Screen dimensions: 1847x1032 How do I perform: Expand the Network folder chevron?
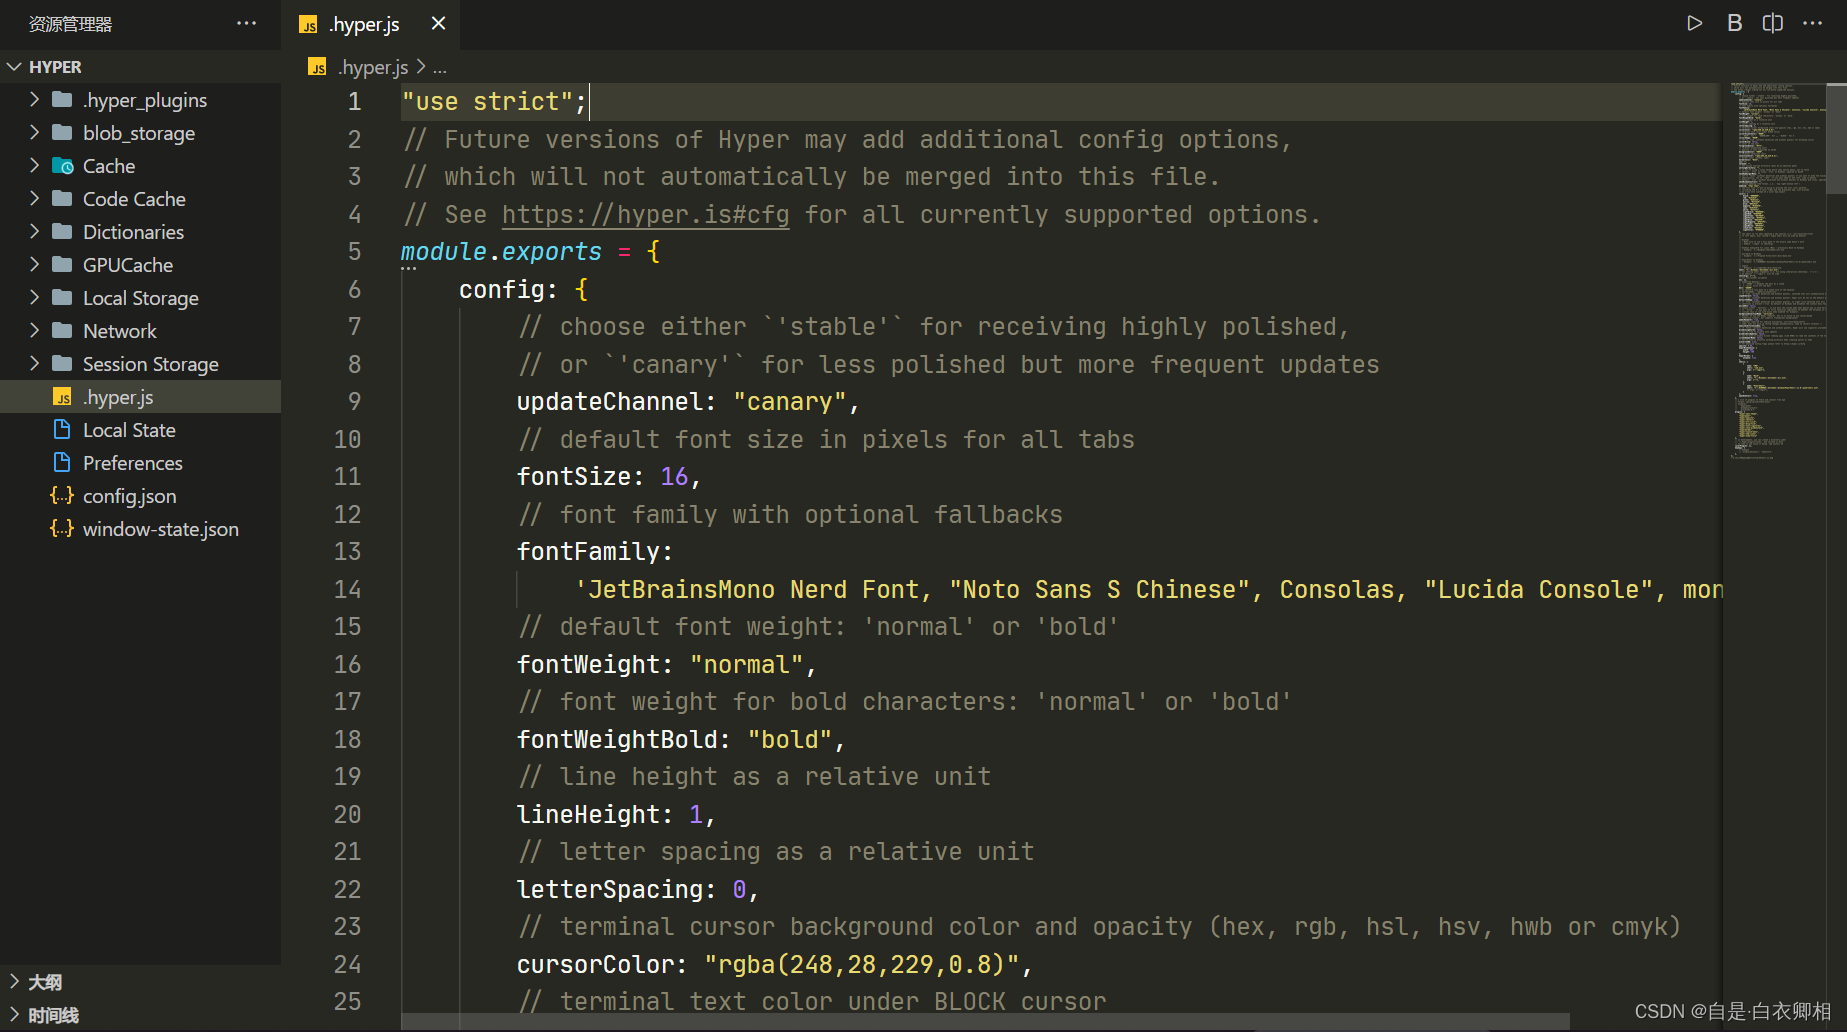(35, 330)
